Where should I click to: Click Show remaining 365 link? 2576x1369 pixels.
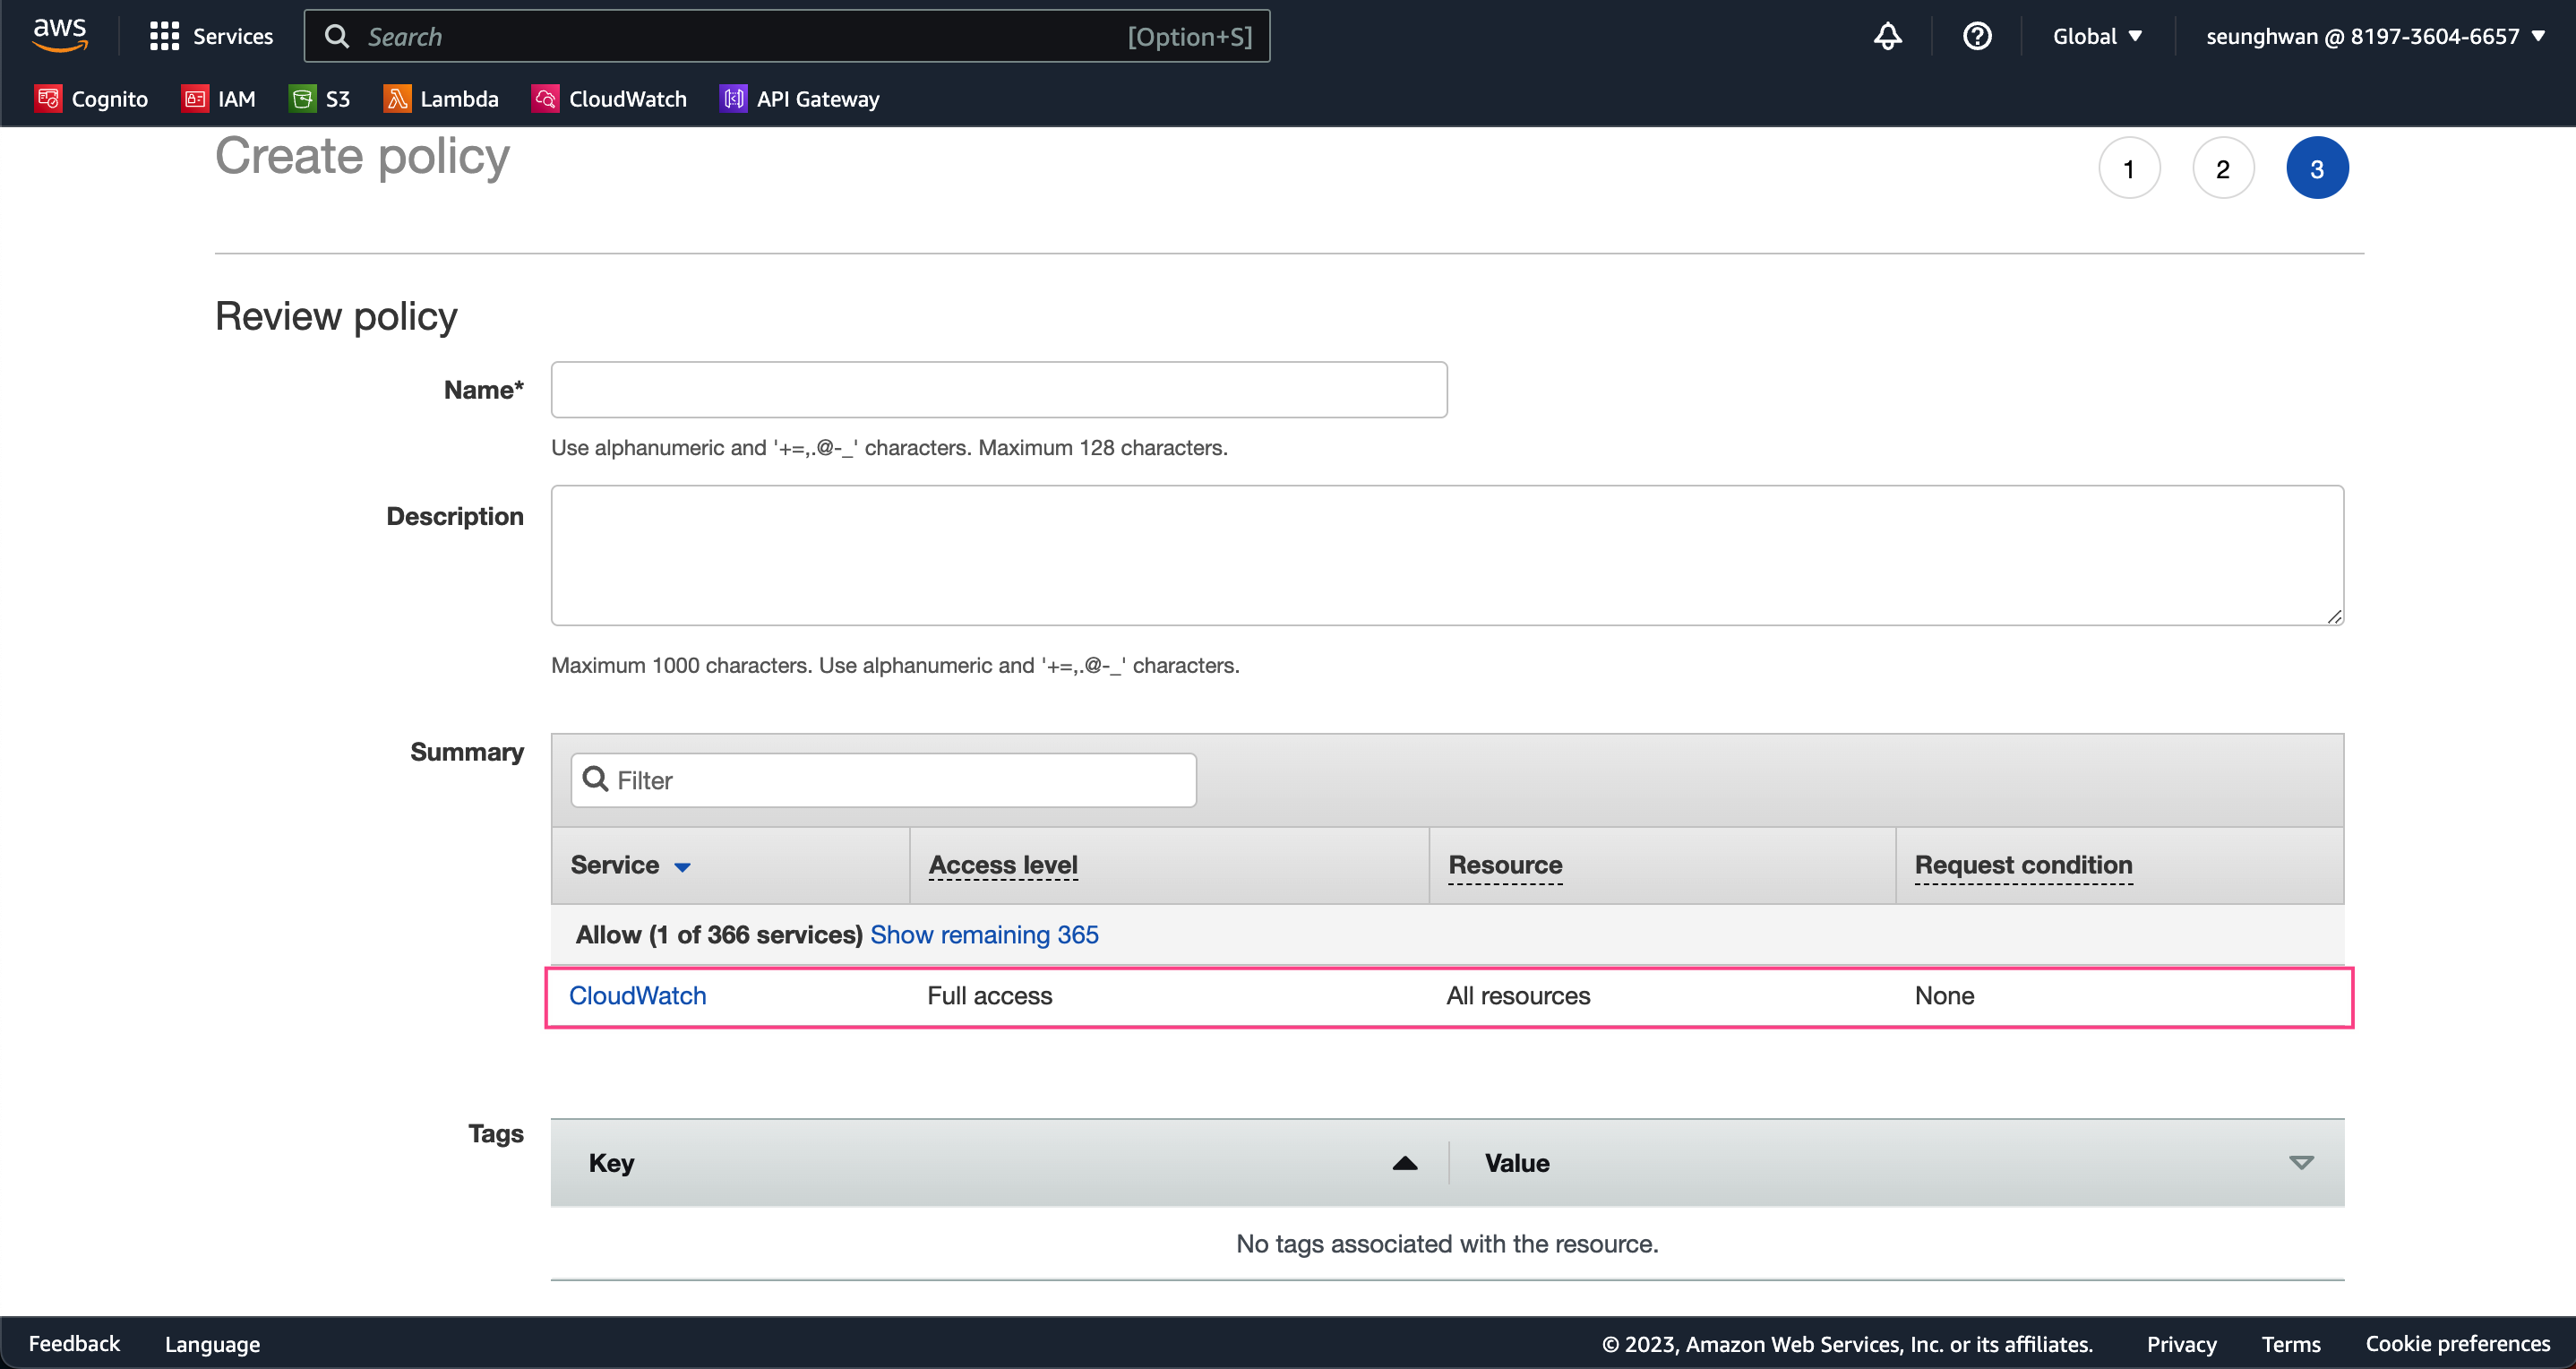coord(983,934)
